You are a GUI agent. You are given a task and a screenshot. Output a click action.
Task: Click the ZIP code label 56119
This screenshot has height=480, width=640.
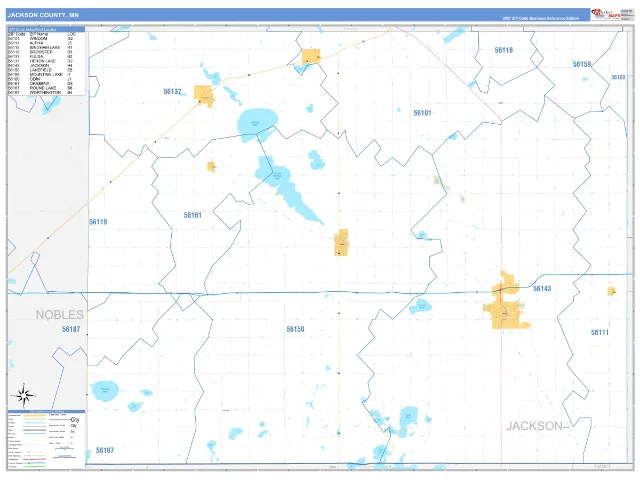coord(98,222)
